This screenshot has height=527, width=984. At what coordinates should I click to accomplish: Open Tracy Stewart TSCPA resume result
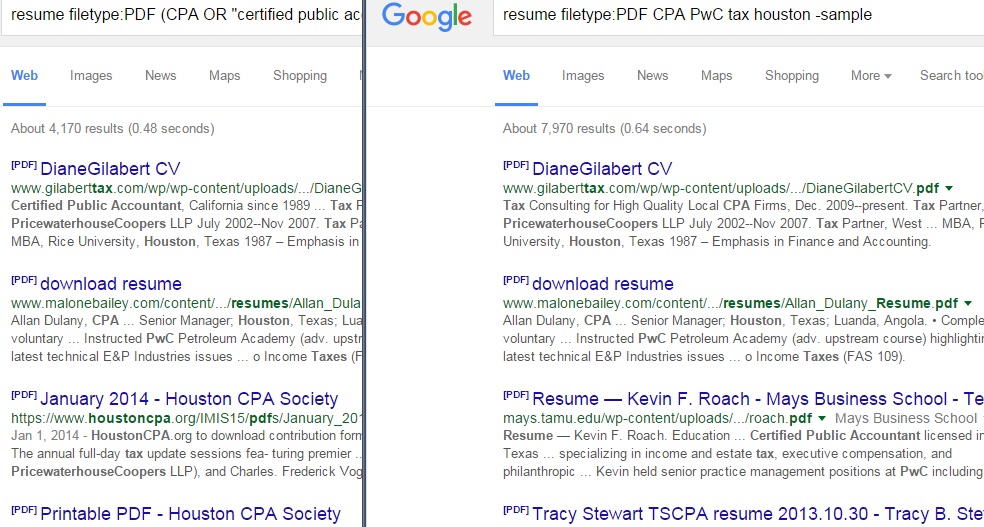click(758, 514)
